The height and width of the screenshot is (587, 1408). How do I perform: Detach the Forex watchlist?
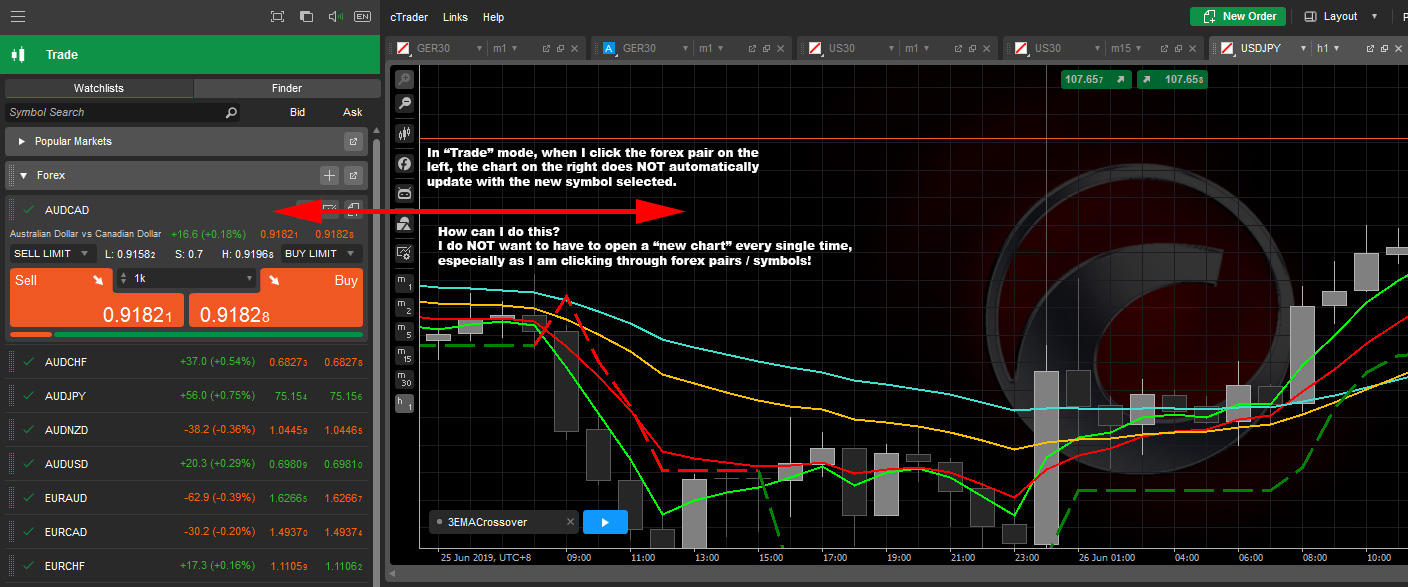coord(353,175)
